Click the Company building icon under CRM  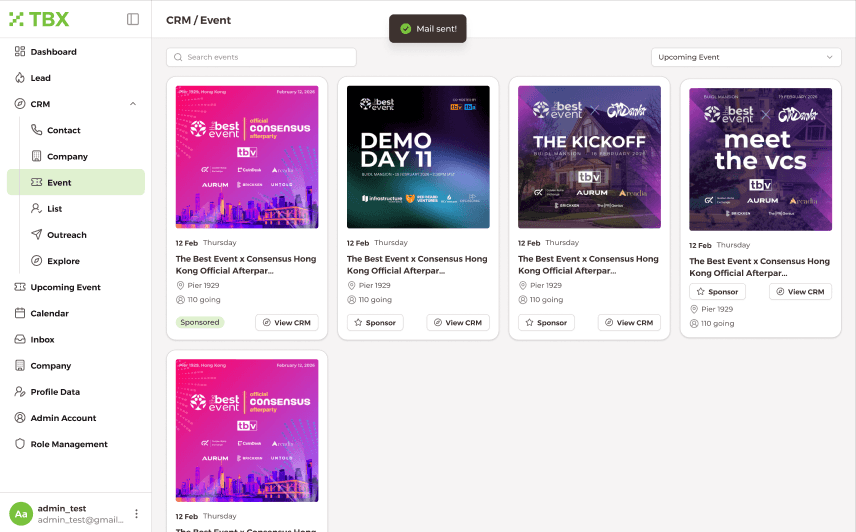pyautogui.click(x=37, y=156)
